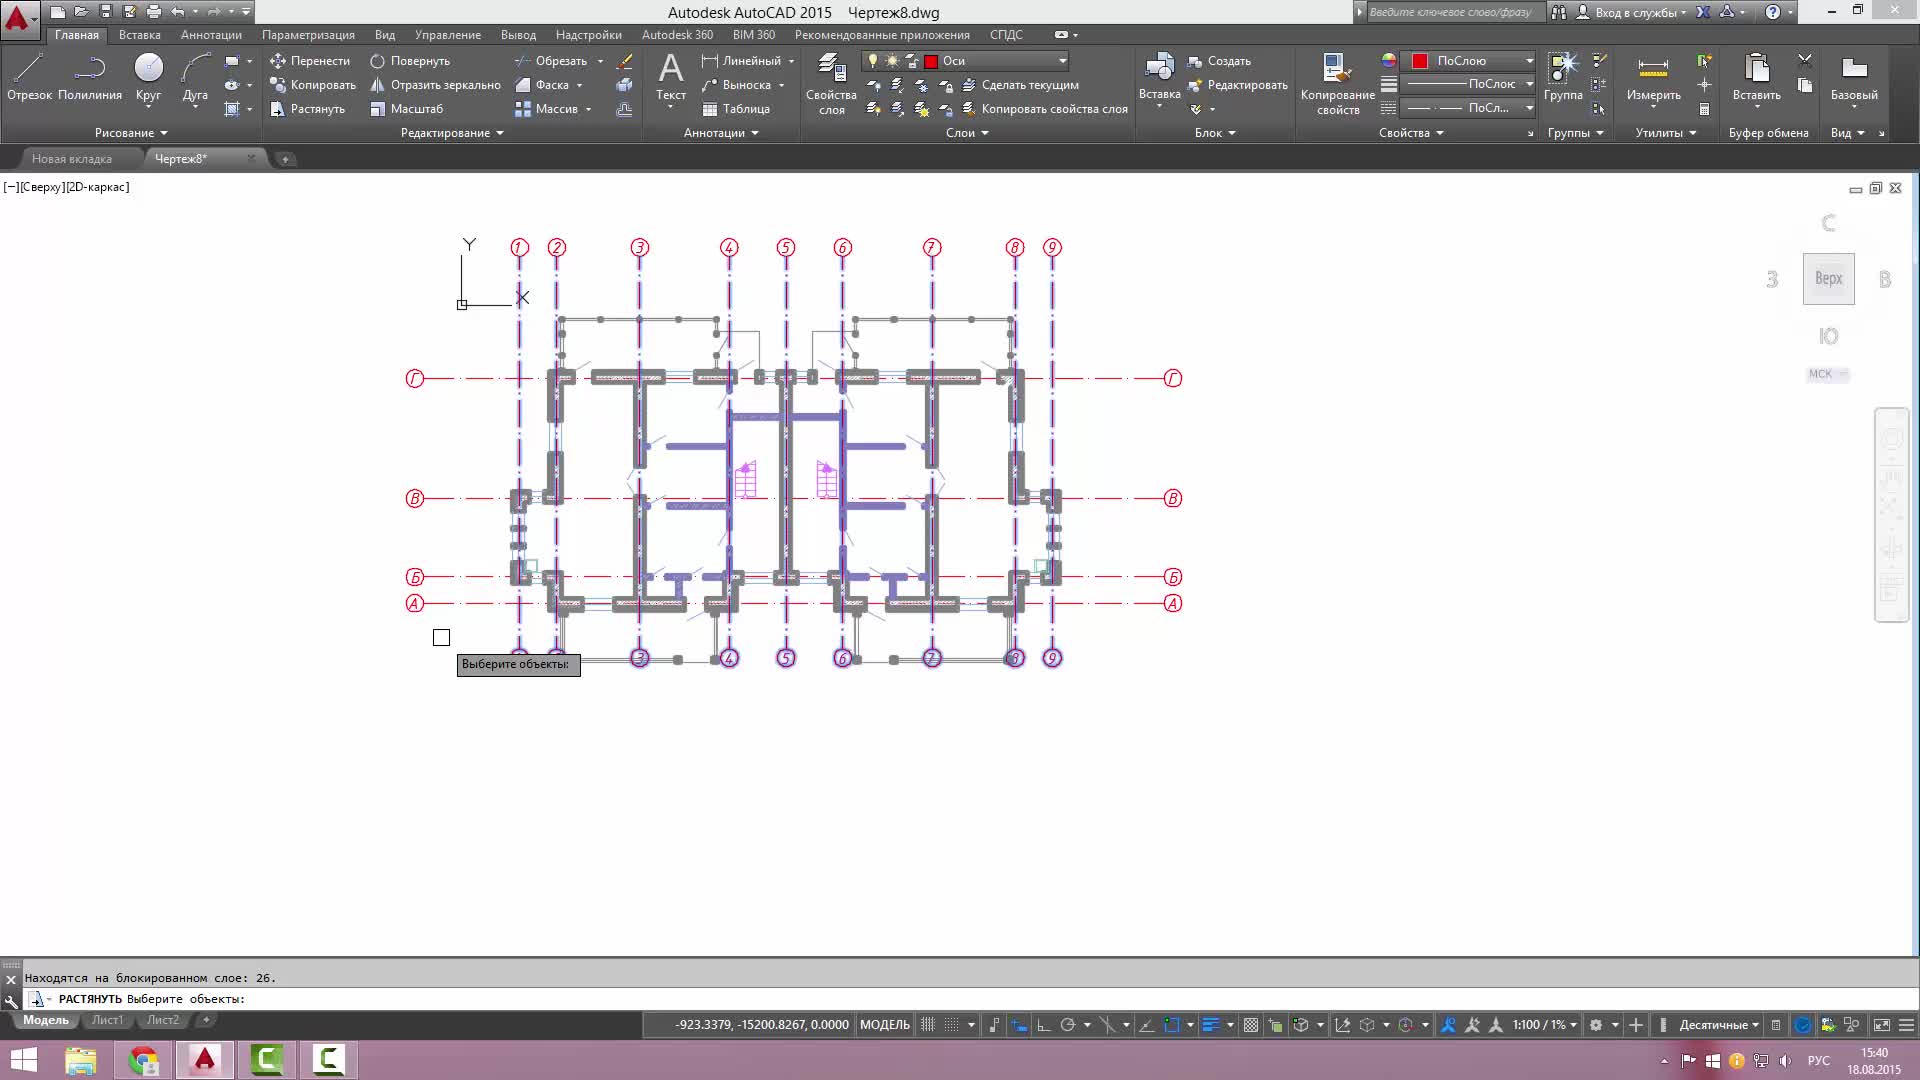Click the Повернуть (Rotate) tool
Screen dimensions: 1920x1080
pos(410,61)
